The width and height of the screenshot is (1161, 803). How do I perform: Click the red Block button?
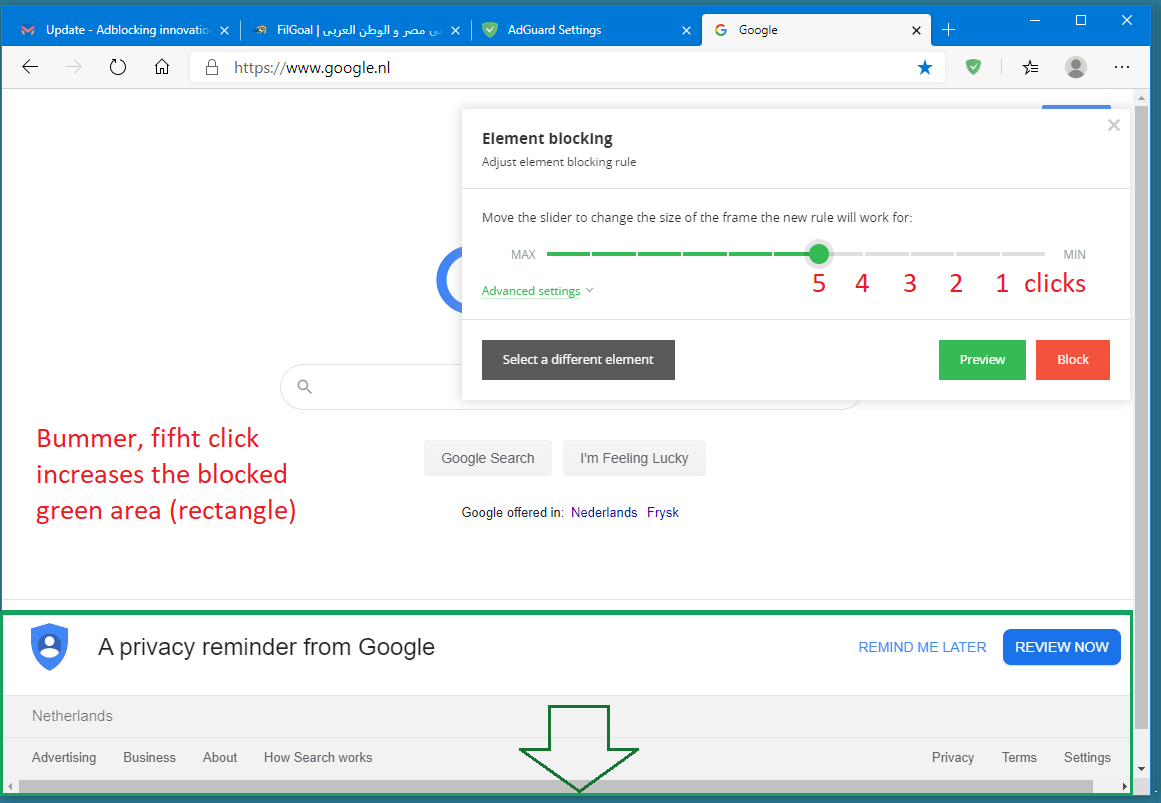1072,360
